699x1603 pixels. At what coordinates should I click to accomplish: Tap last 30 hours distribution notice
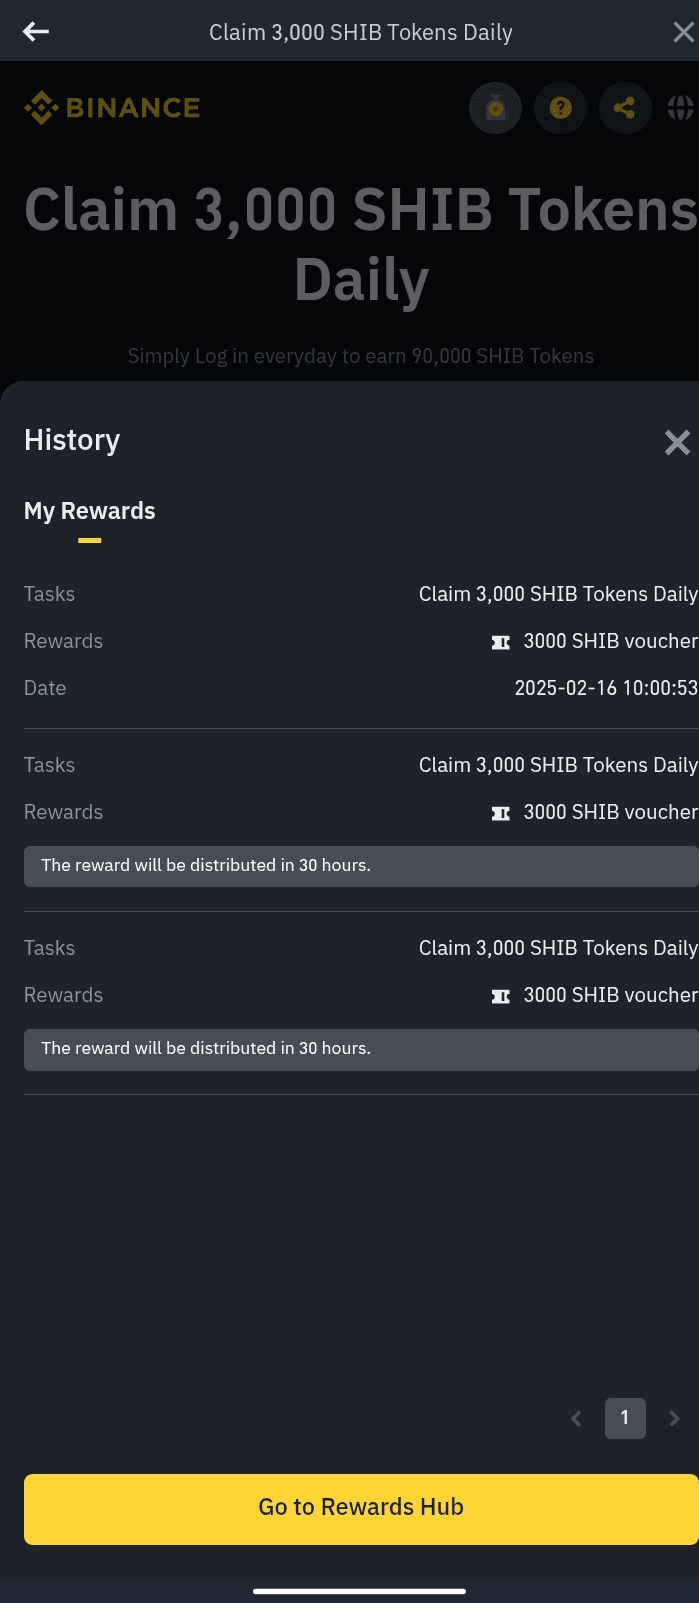pos(361,1049)
